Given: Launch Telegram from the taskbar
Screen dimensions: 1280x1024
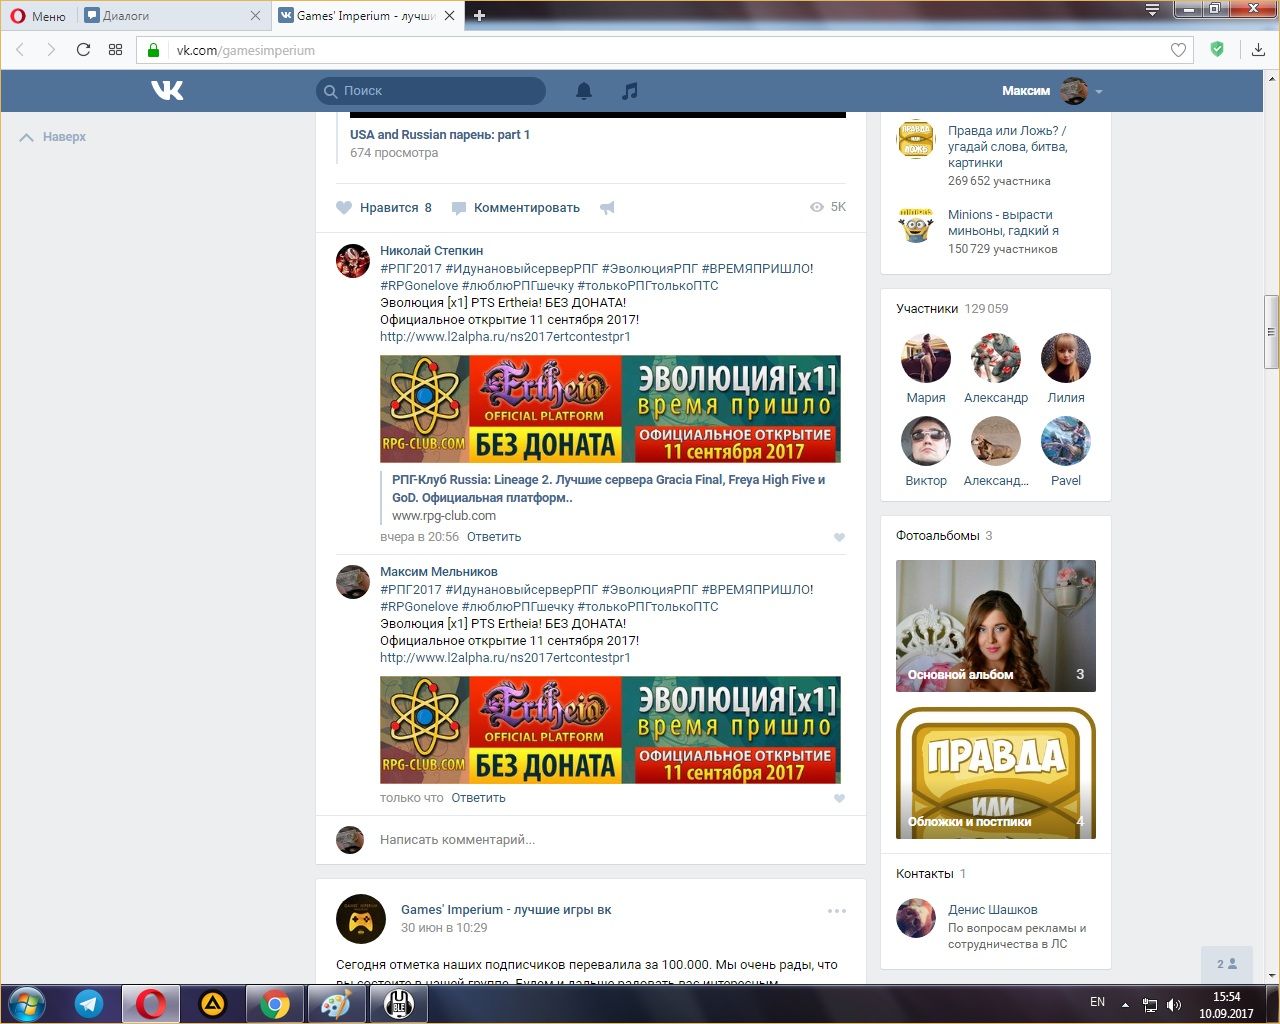Looking at the screenshot, I should 89,1004.
